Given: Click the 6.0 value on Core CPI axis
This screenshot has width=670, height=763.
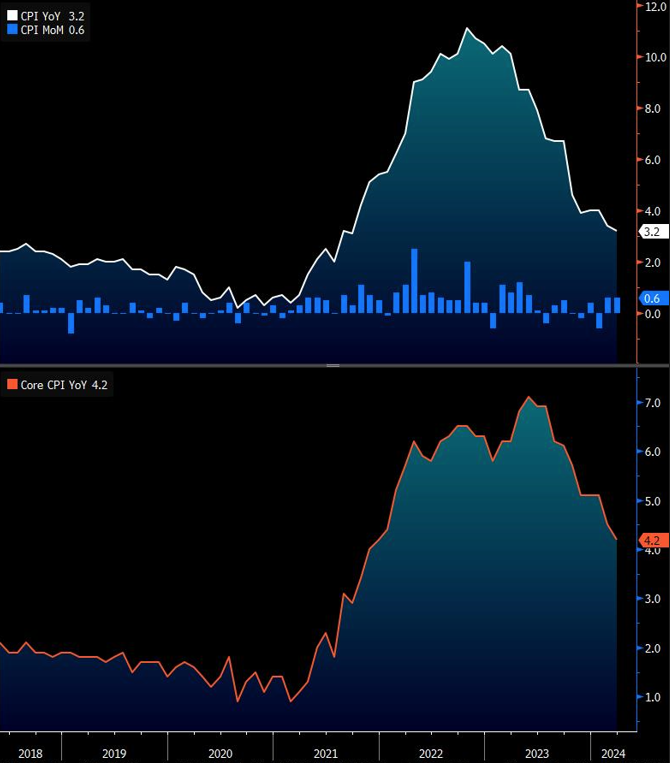Looking at the screenshot, I should click(652, 452).
